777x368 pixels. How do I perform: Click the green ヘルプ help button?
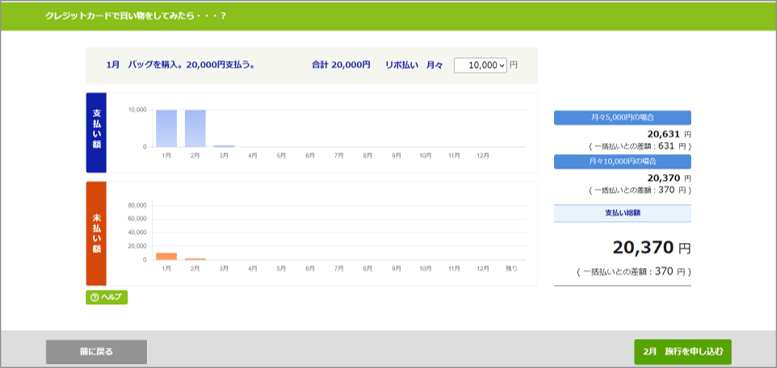click(107, 297)
